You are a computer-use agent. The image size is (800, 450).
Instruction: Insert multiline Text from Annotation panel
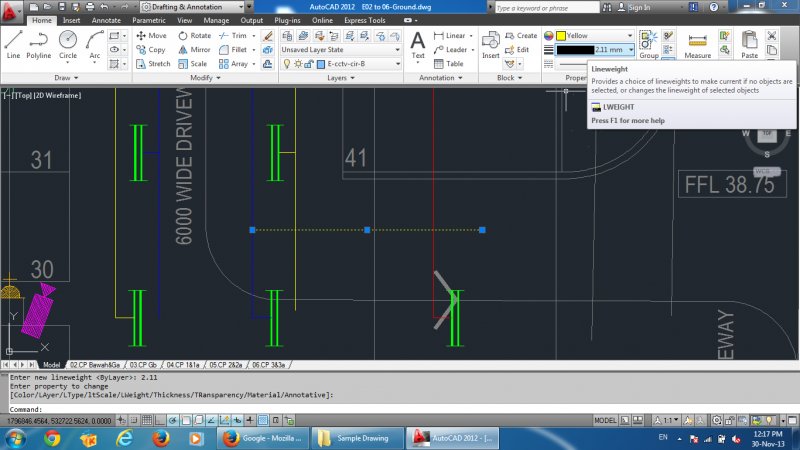coord(418,45)
